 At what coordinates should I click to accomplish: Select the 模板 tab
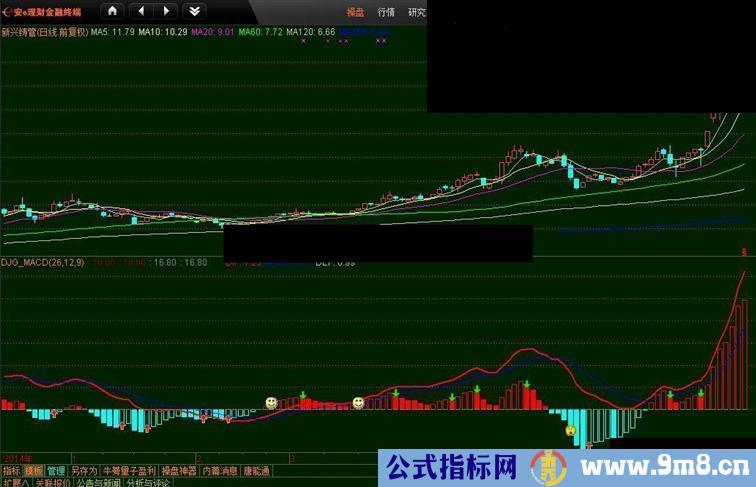(x=34, y=470)
